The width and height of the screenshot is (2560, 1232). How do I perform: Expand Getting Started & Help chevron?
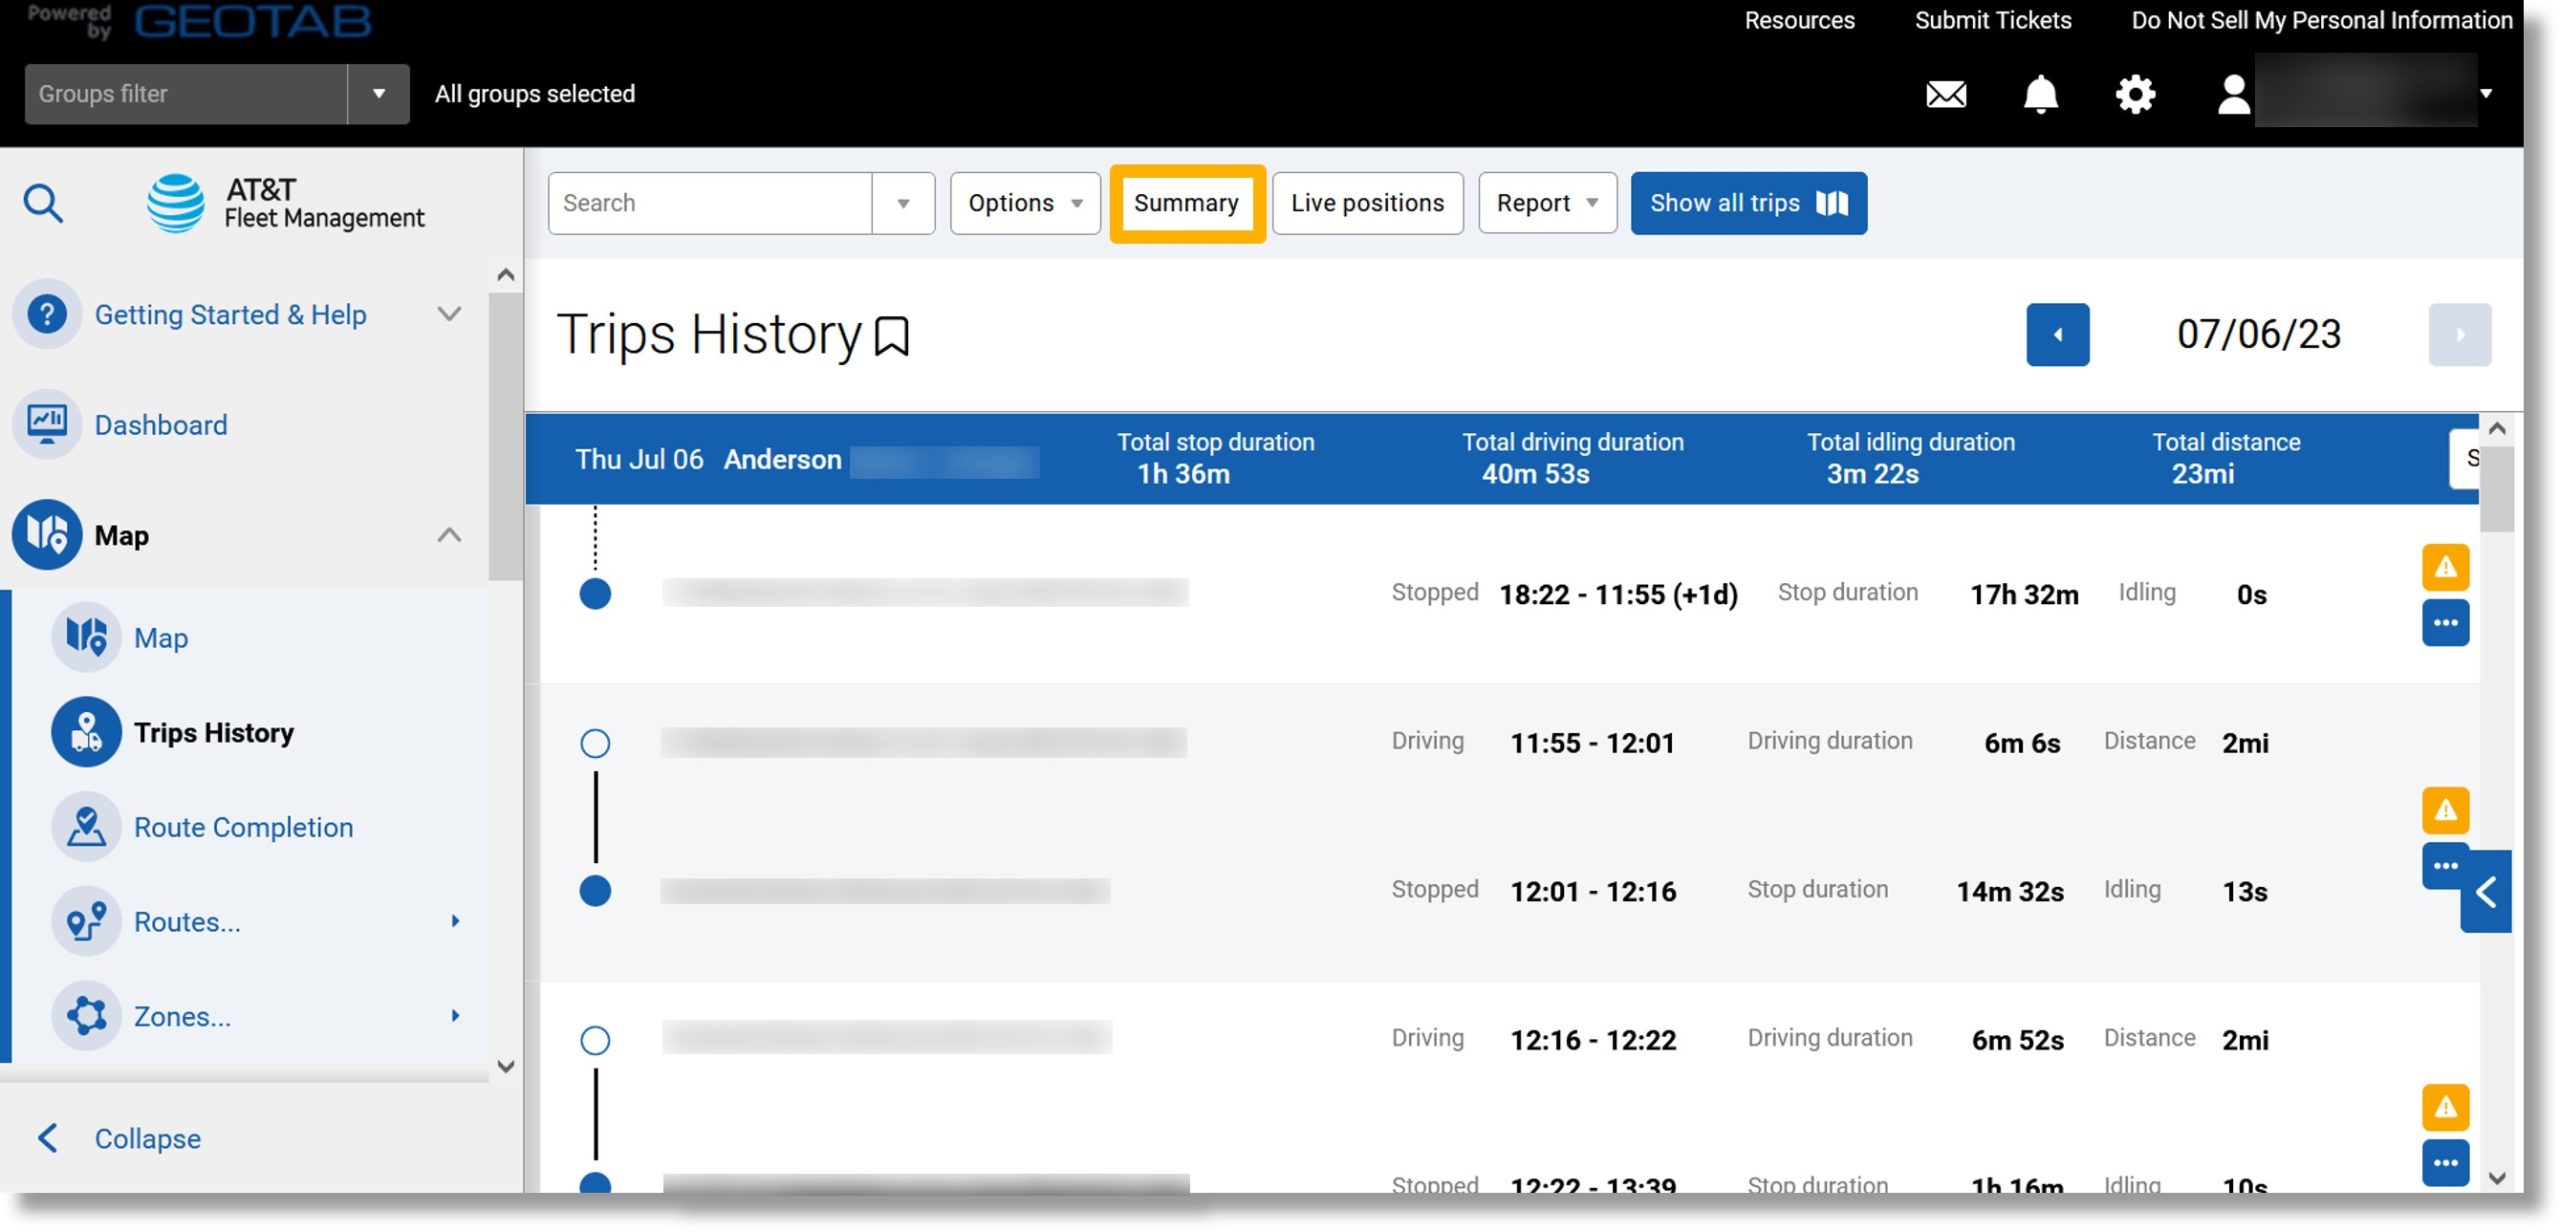click(449, 314)
